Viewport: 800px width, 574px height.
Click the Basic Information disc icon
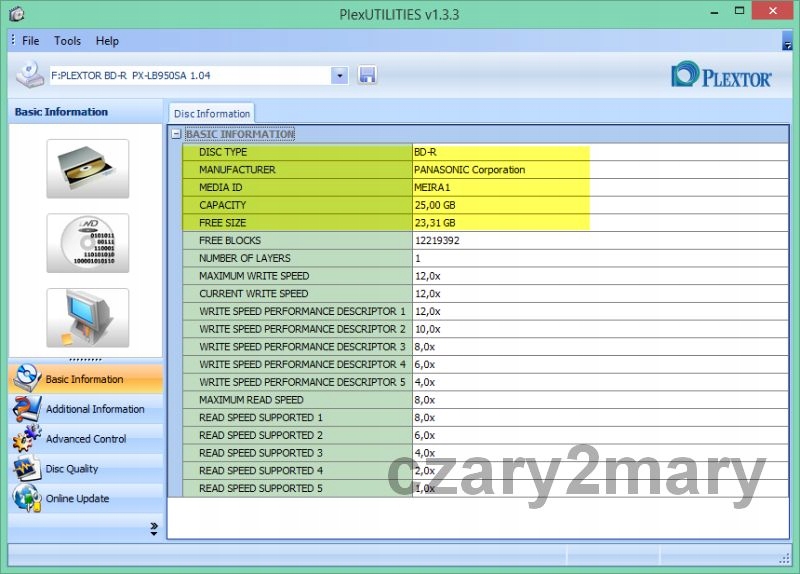(27, 379)
